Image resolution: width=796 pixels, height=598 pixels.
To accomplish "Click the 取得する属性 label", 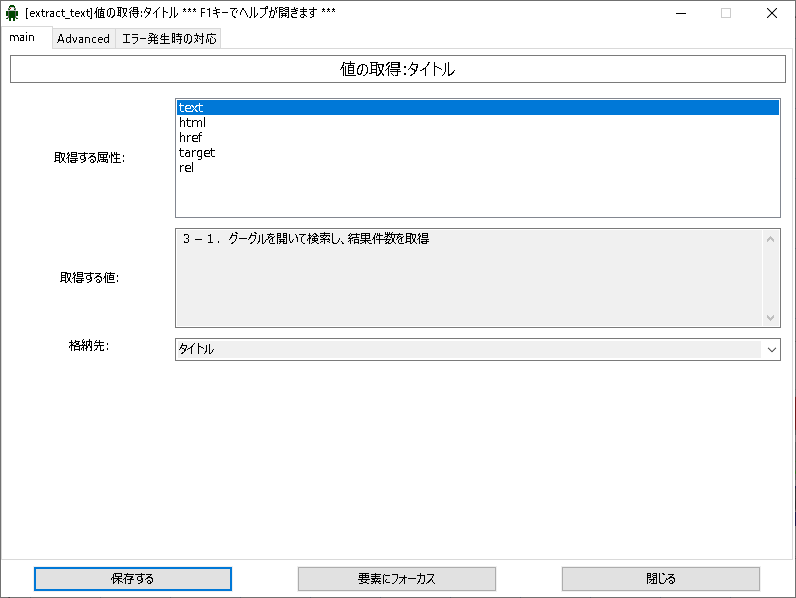I will click(x=89, y=158).
